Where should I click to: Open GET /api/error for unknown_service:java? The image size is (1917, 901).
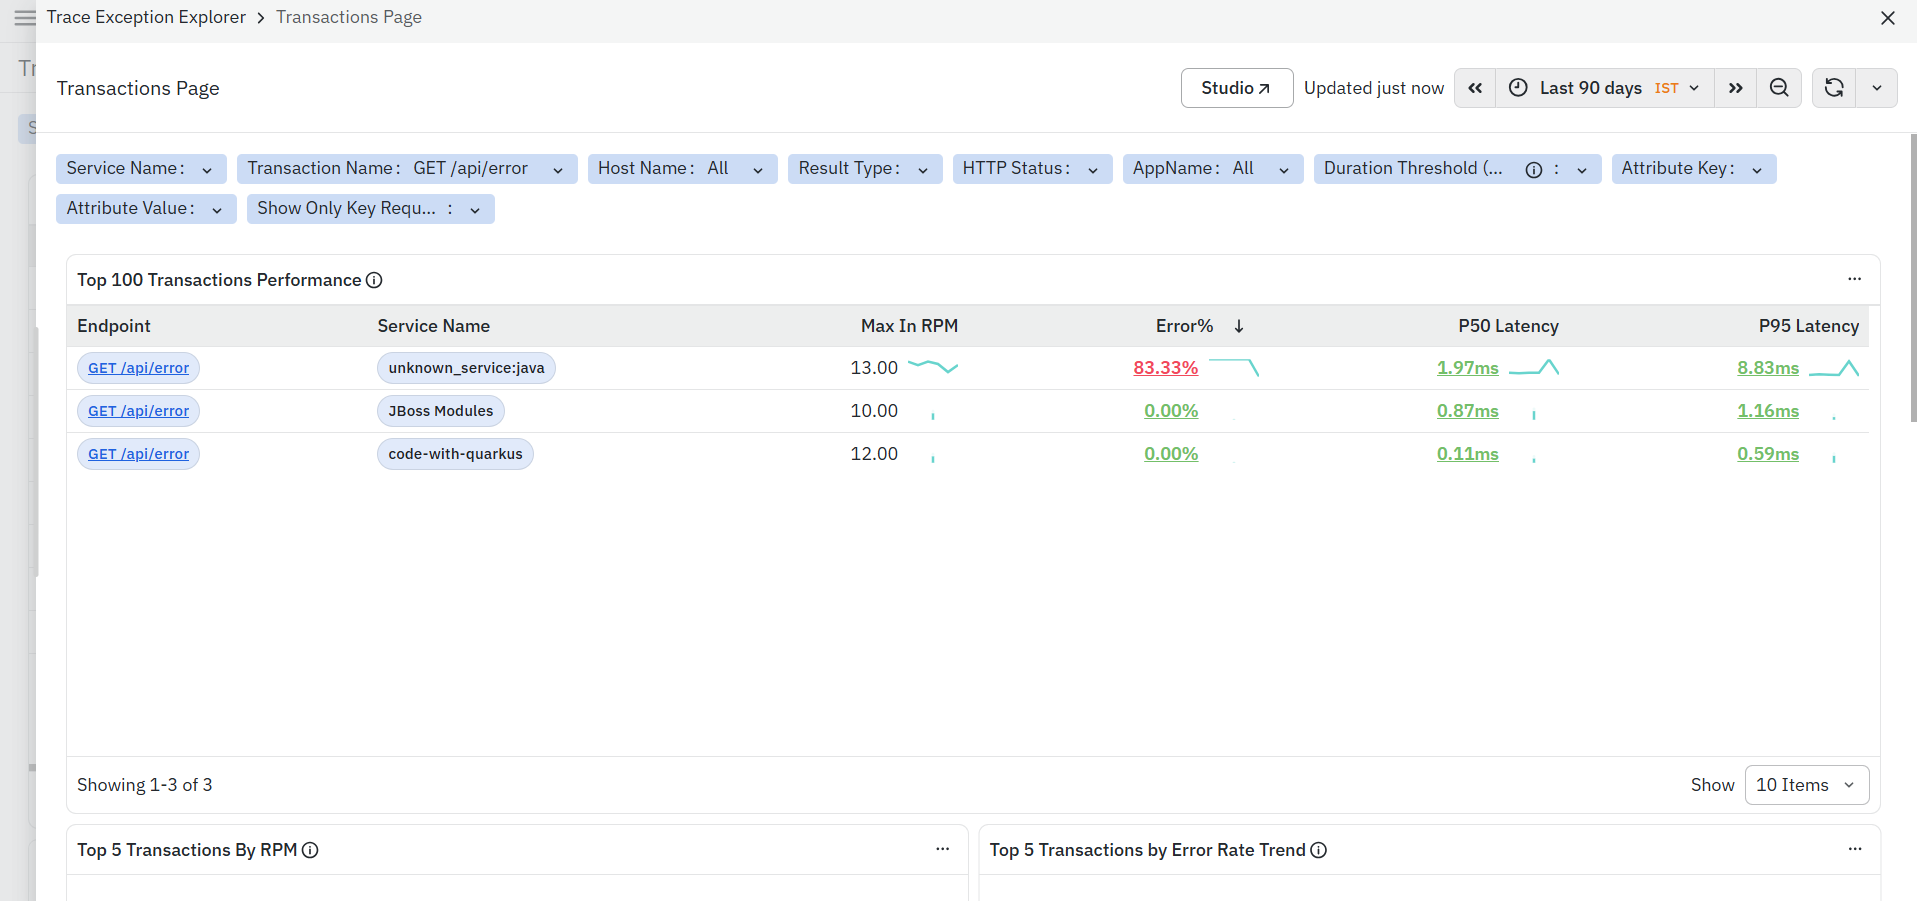tap(138, 368)
